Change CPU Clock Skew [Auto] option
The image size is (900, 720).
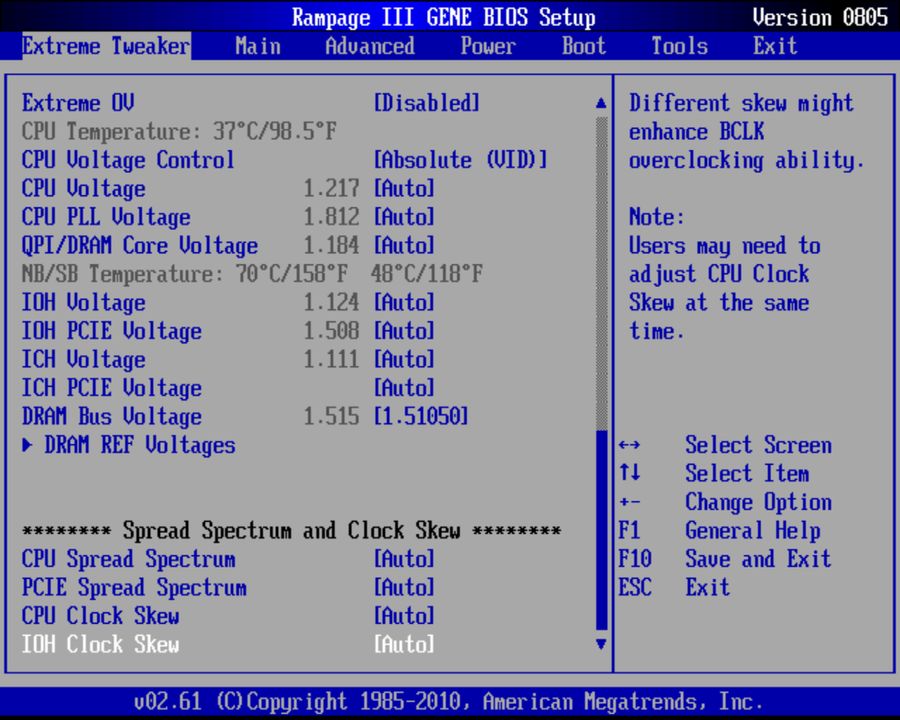(x=404, y=616)
